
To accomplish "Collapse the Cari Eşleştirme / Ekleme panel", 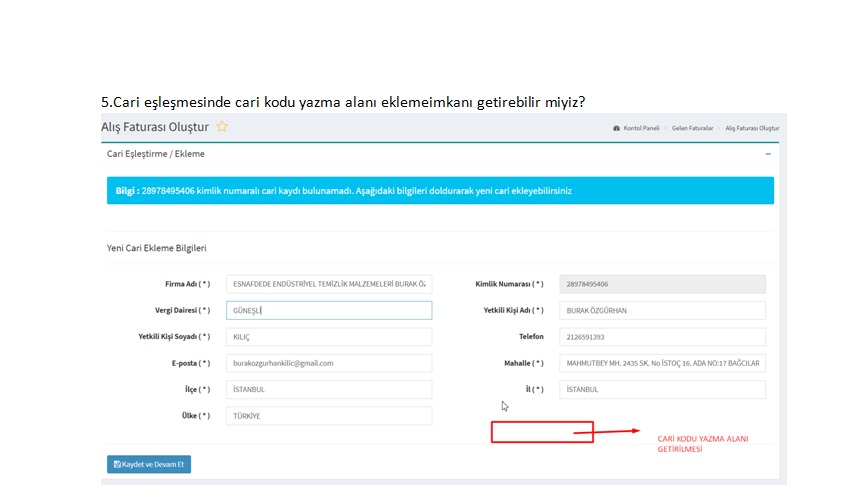I will pyautogui.click(x=768, y=154).
